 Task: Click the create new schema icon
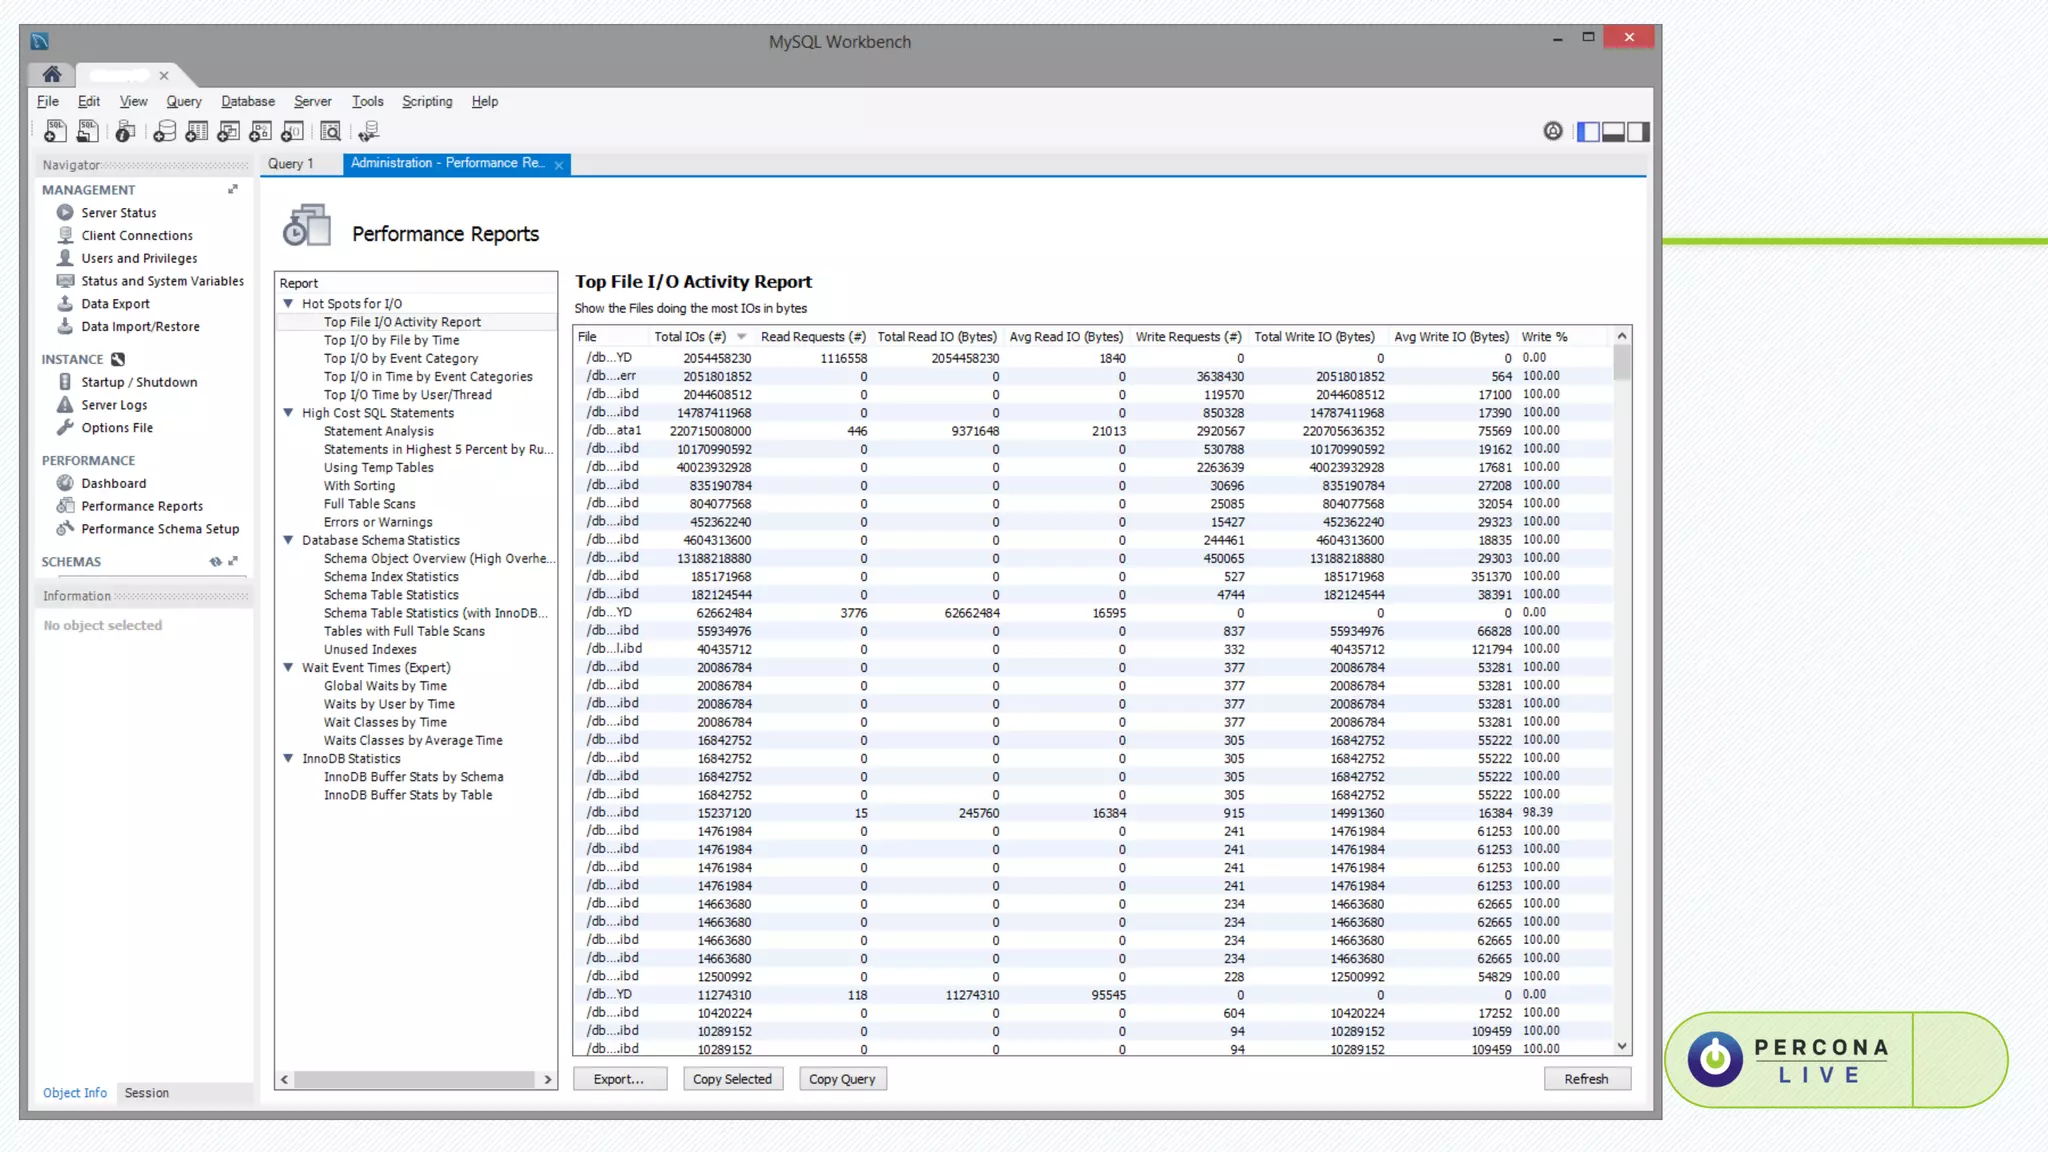[165, 131]
